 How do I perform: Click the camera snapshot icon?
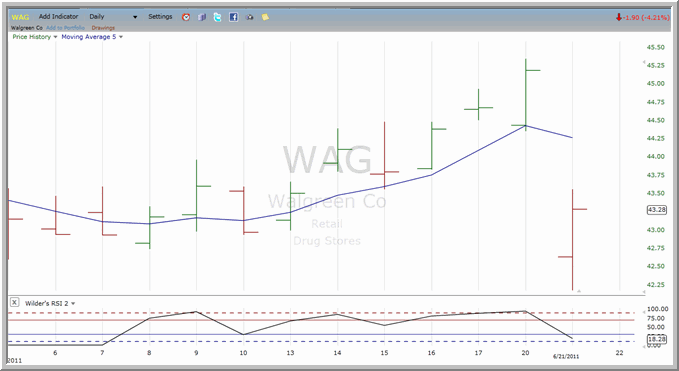(249, 17)
